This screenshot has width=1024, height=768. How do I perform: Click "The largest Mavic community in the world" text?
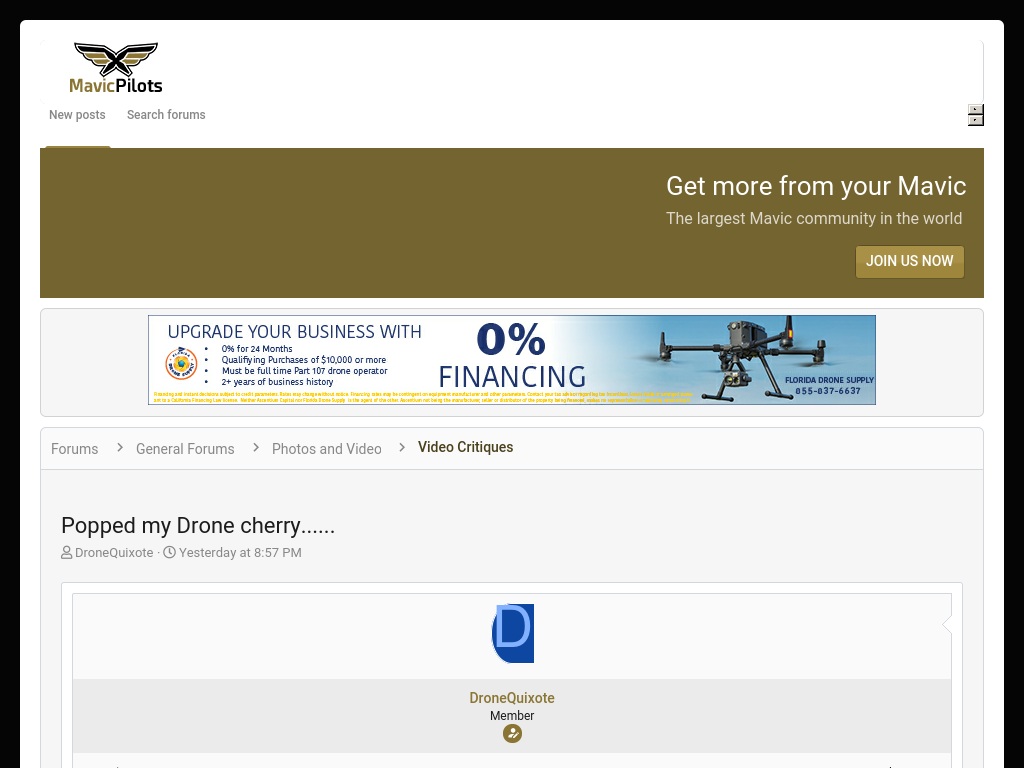tap(814, 218)
